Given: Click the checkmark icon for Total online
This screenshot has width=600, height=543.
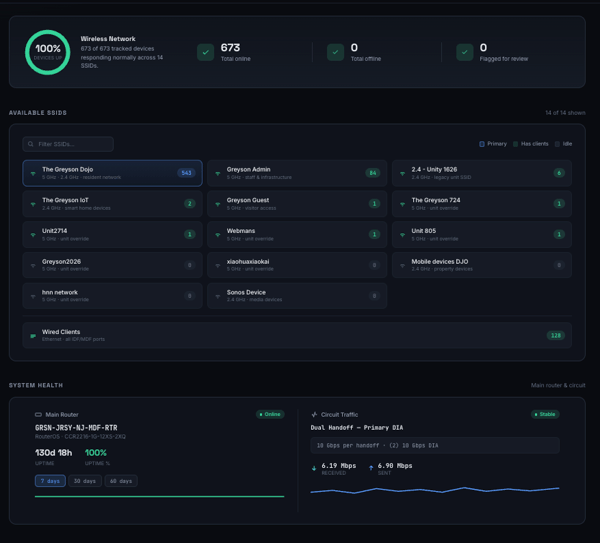Looking at the screenshot, I should [x=205, y=52].
